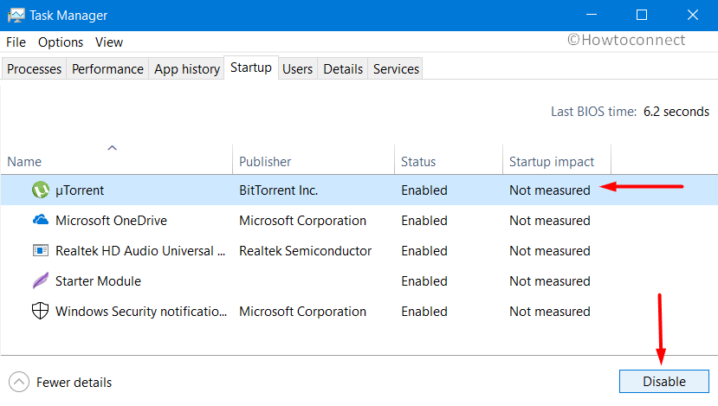This screenshot has width=718, height=406.
Task: Click the µTorrent green icon
Action: [40, 190]
